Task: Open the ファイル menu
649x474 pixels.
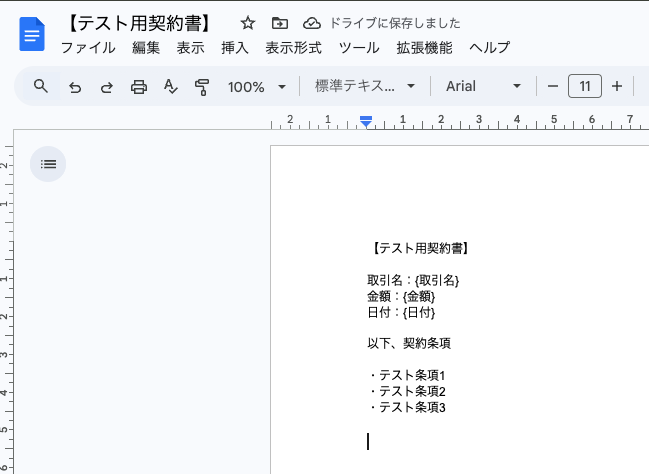Action: click(88, 48)
